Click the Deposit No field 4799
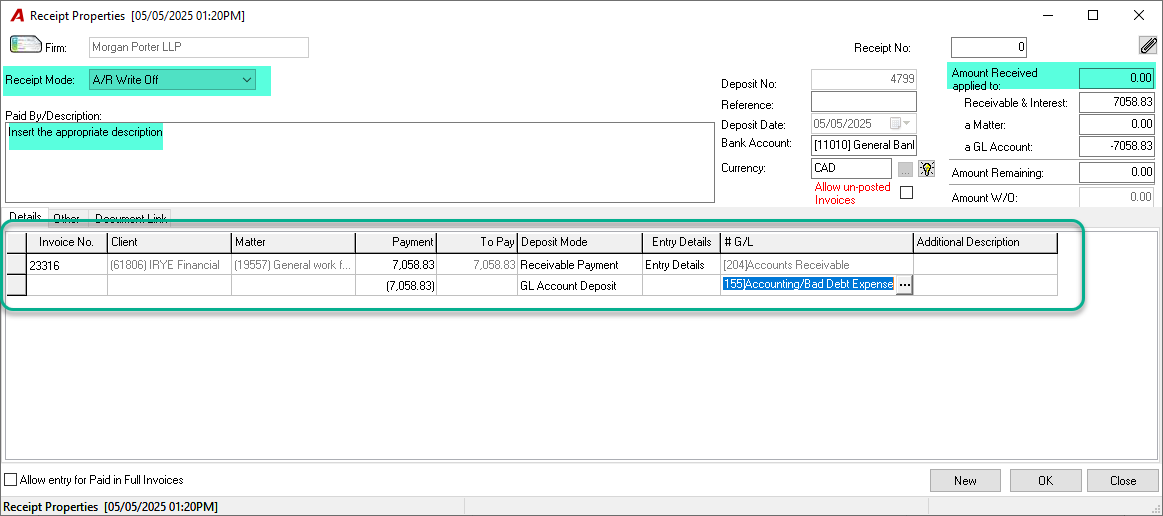This screenshot has height=516, width=1163. (x=864, y=79)
